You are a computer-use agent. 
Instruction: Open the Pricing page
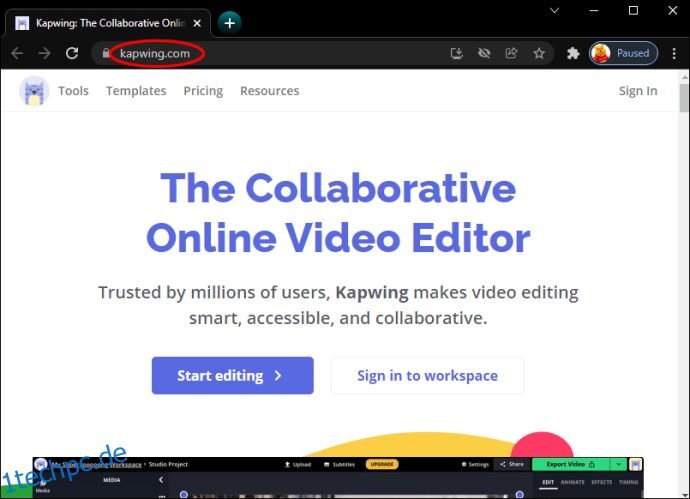[x=203, y=91]
